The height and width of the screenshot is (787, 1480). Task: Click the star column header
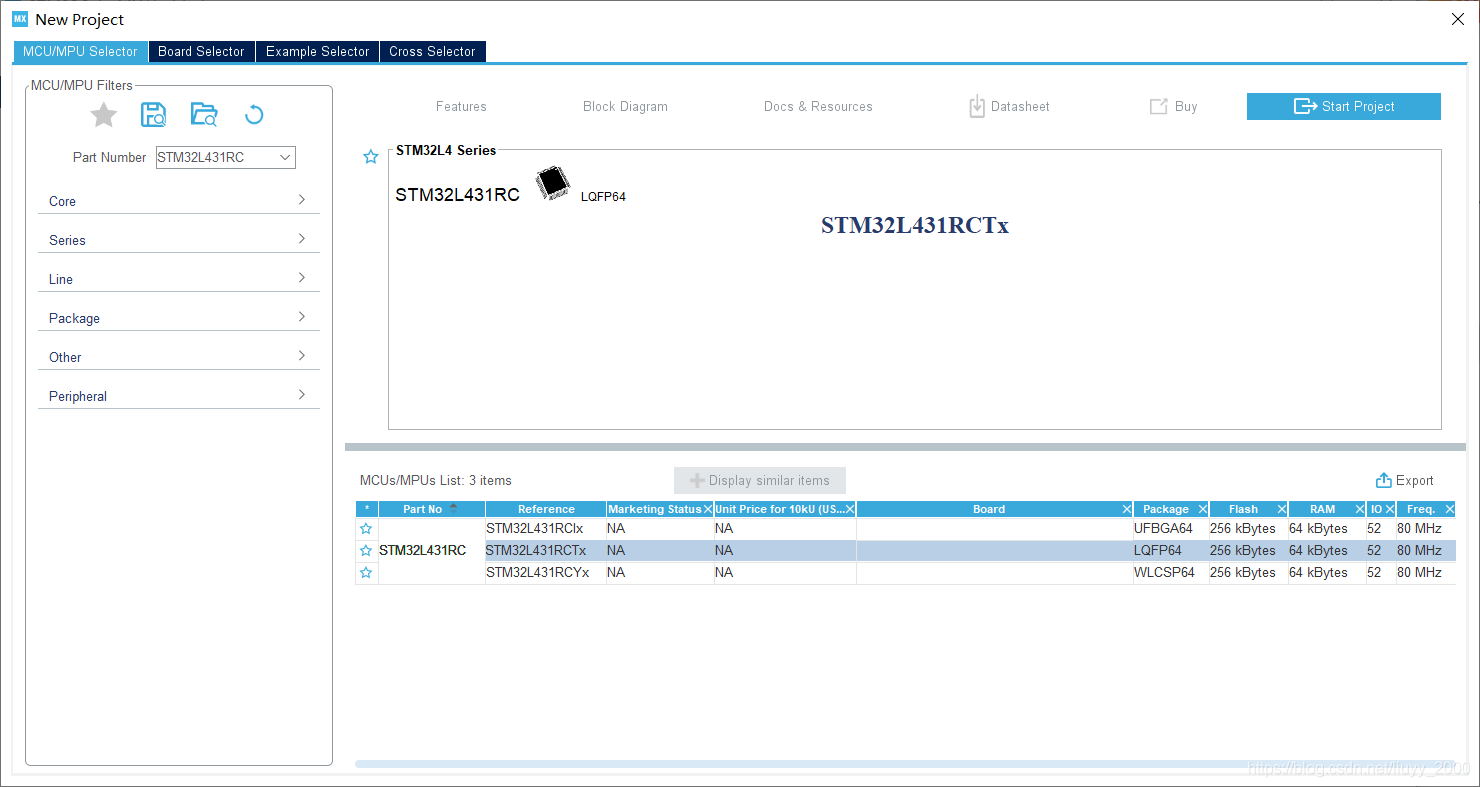click(367, 509)
